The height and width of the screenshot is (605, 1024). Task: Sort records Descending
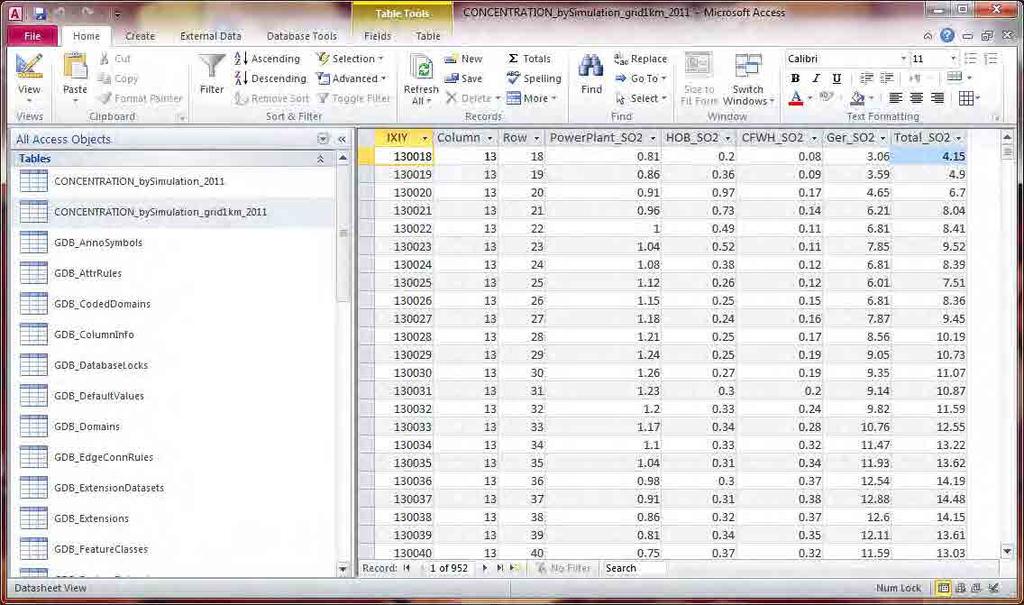pyautogui.click(x=270, y=78)
